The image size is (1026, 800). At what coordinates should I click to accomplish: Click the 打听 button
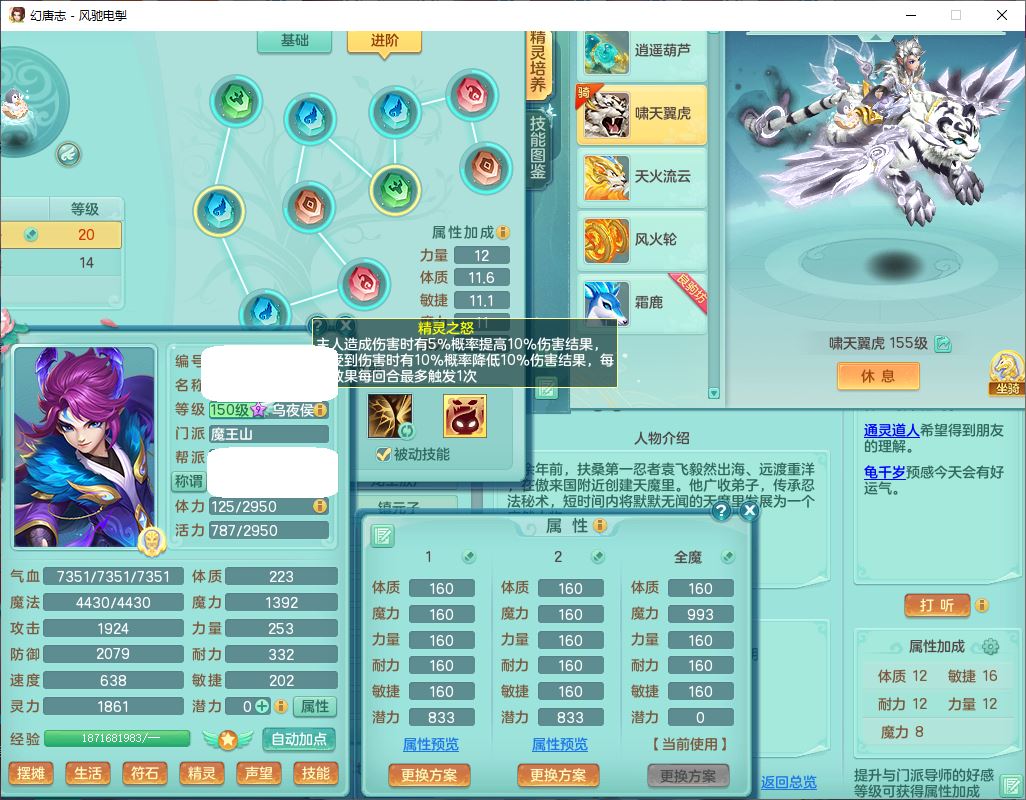click(x=936, y=605)
